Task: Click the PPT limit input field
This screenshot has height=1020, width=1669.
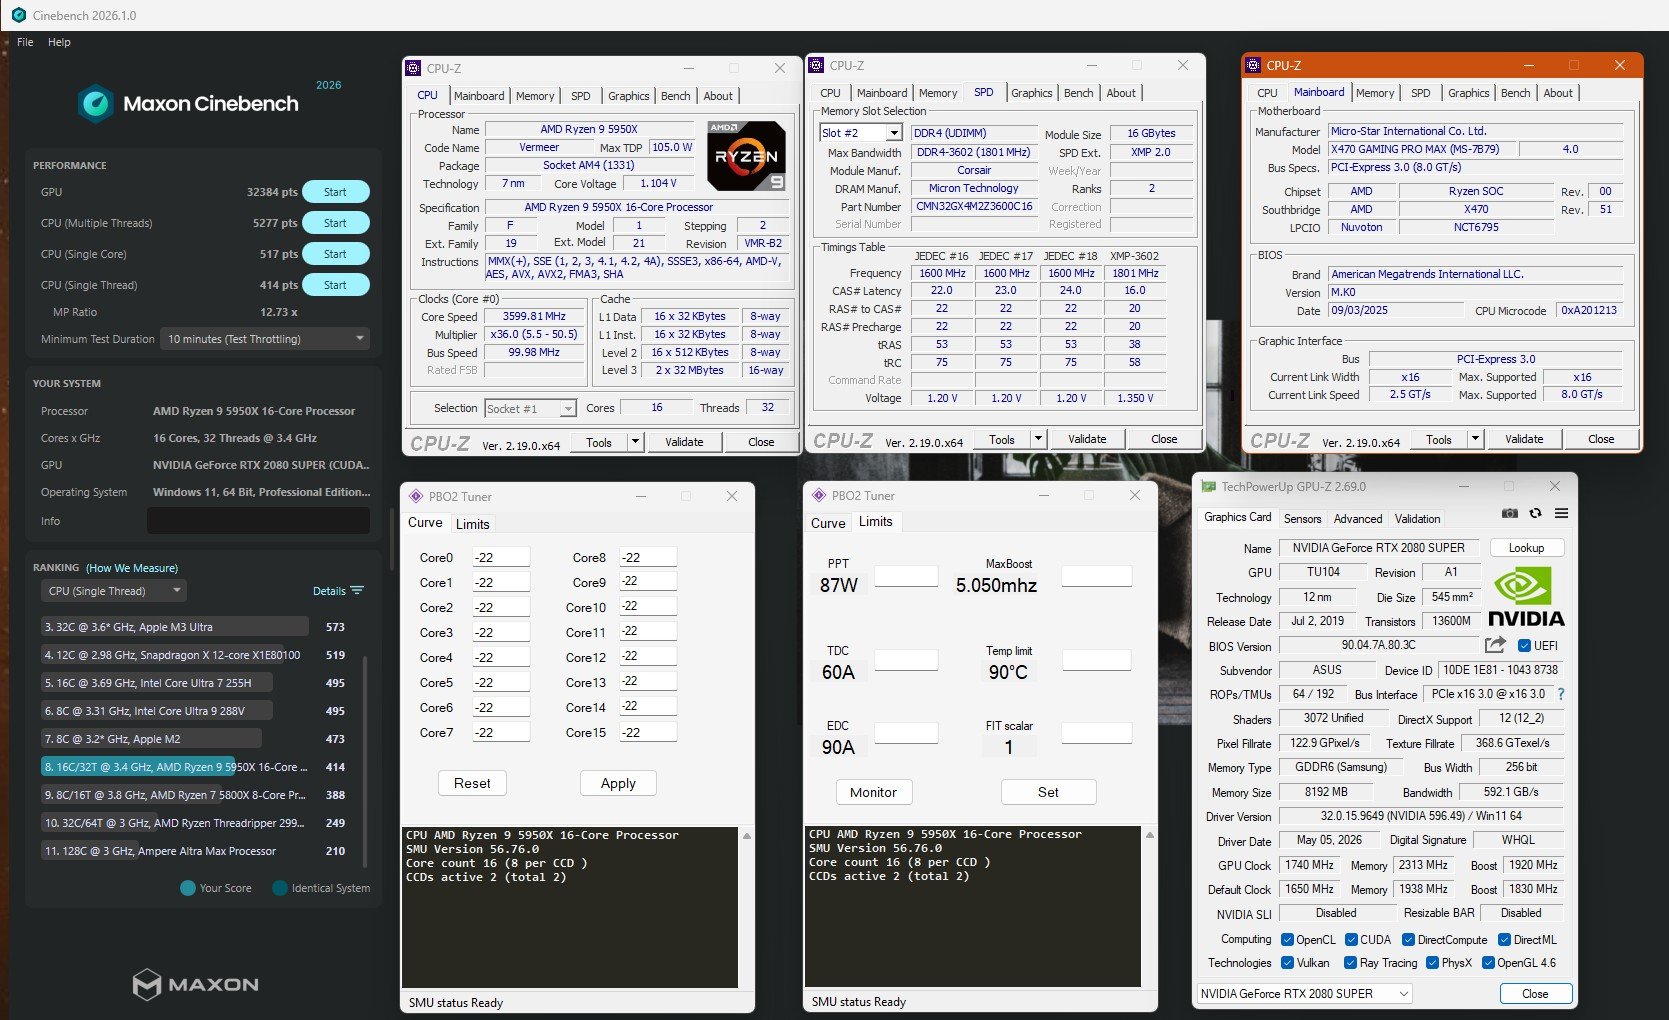Action: 906,576
